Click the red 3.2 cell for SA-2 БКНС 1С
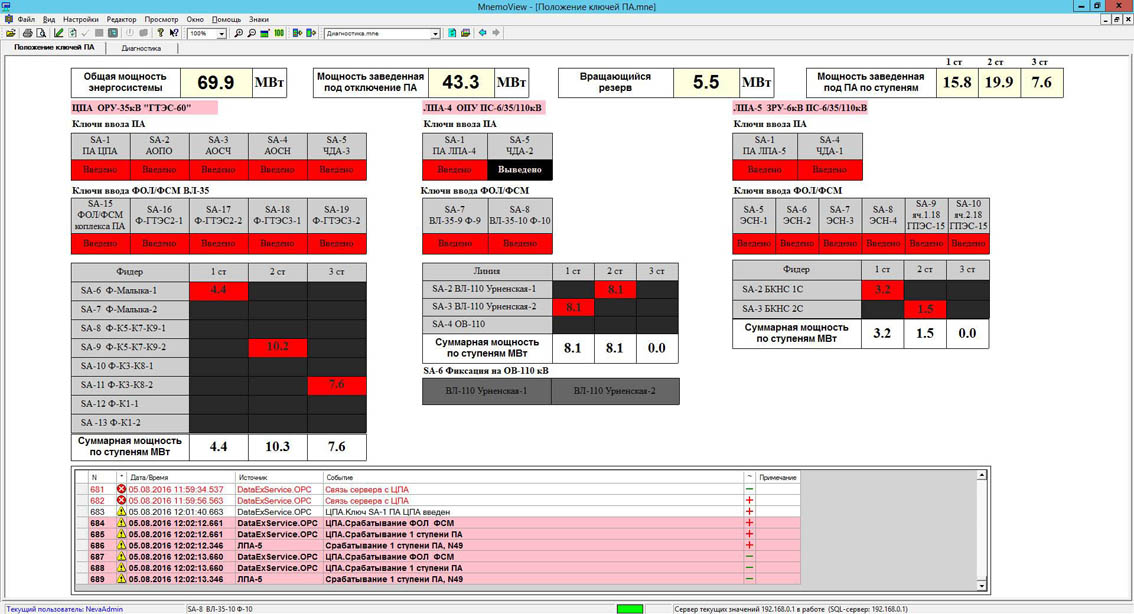This screenshot has width=1134, height=614. [x=882, y=290]
